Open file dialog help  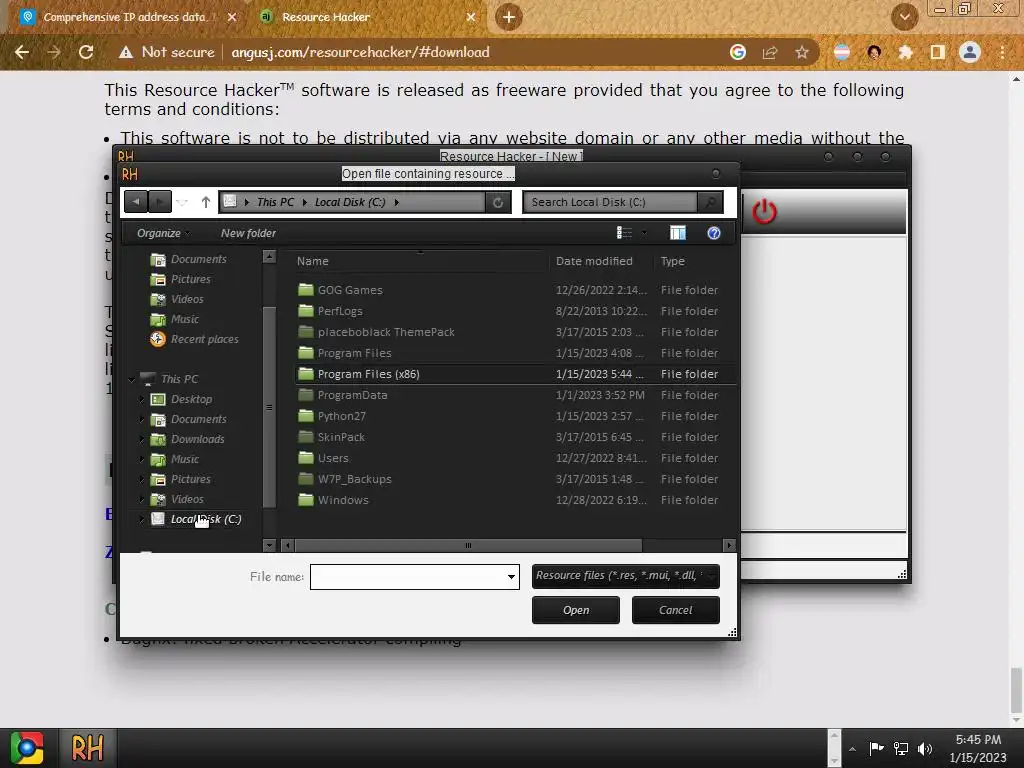coord(714,233)
